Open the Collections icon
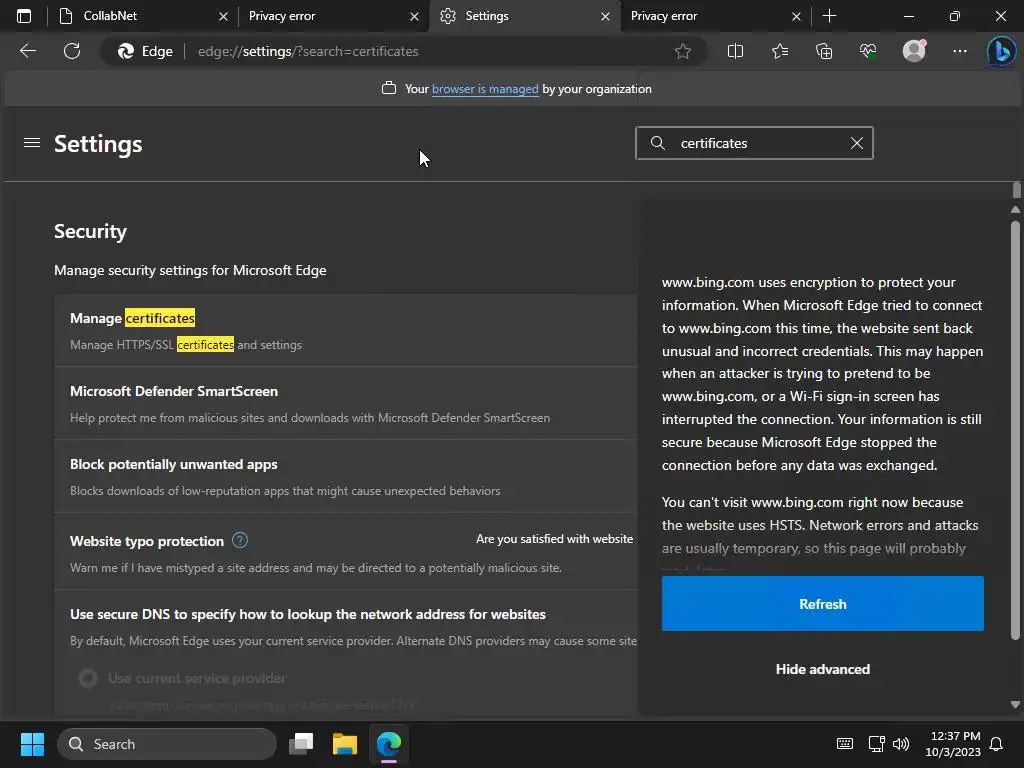This screenshot has height=768, width=1024. click(x=824, y=51)
